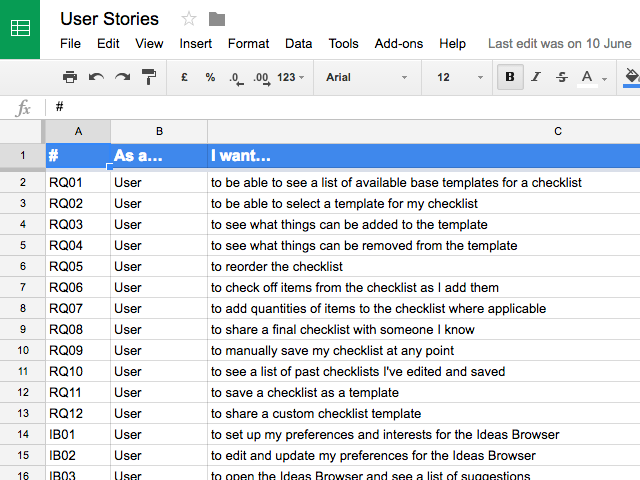Select the User cell in the RQ03 row
This screenshot has height=480, width=640.
159,224
